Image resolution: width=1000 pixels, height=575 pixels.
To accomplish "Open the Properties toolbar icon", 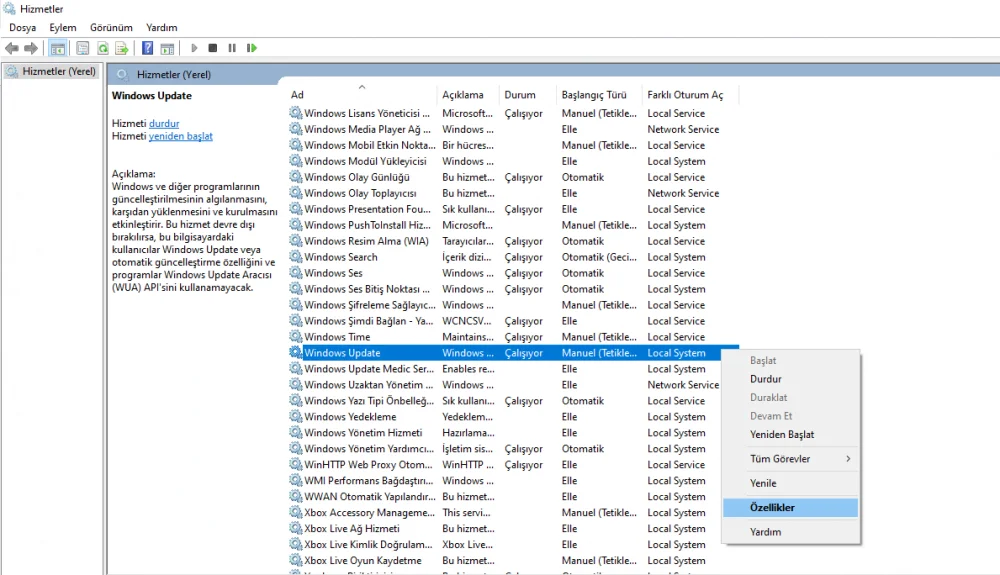I will 82,48.
